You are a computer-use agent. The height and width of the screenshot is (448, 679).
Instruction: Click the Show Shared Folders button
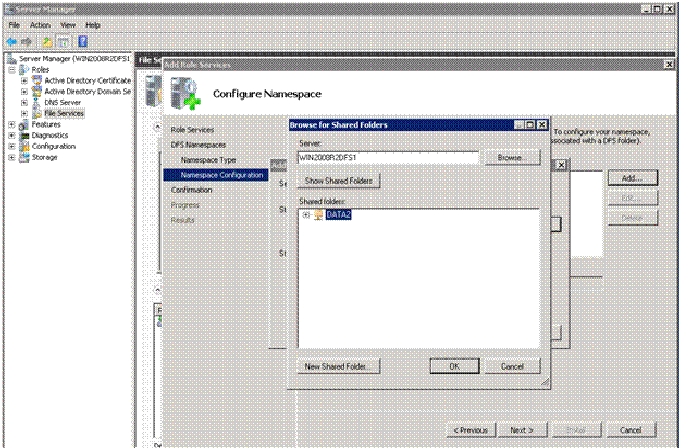tap(339, 181)
